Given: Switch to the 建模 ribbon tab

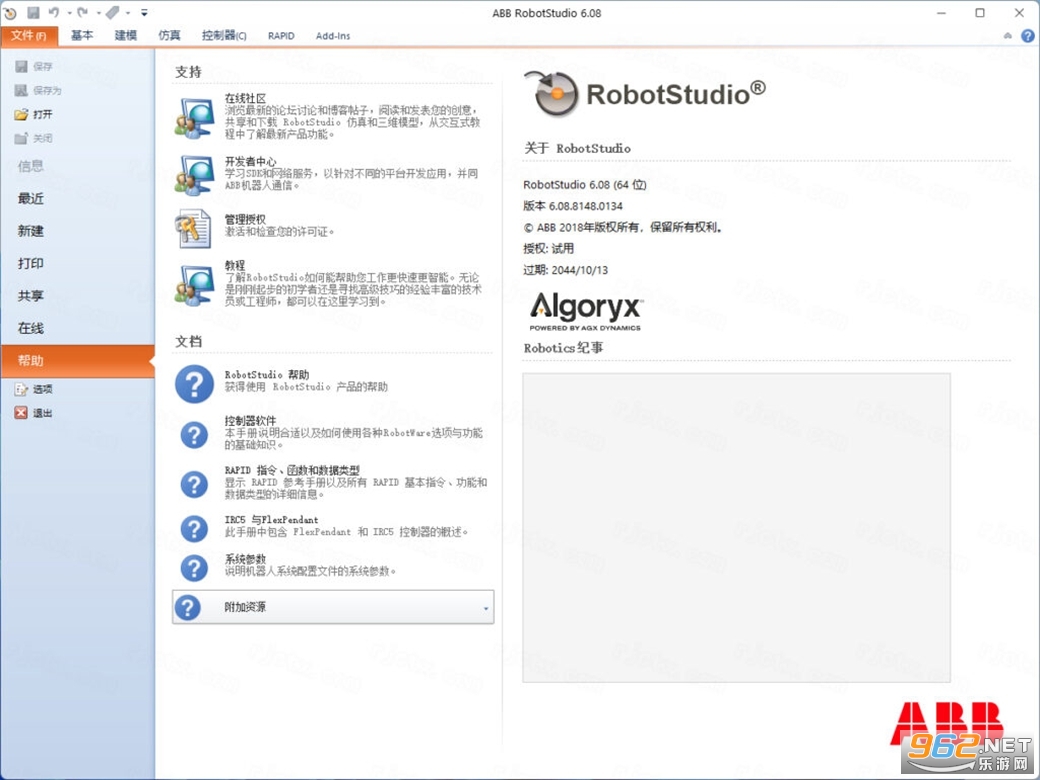Looking at the screenshot, I should [x=126, y=36].
